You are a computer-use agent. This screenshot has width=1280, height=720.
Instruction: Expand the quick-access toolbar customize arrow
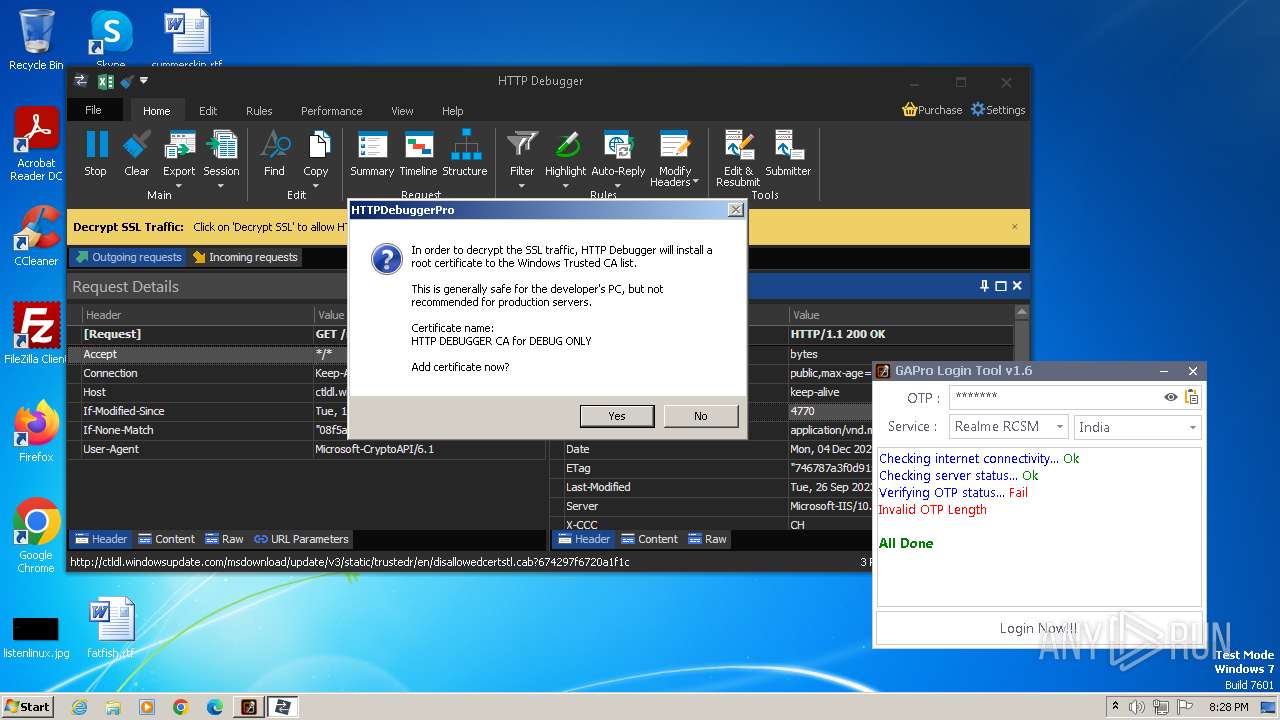144,80
